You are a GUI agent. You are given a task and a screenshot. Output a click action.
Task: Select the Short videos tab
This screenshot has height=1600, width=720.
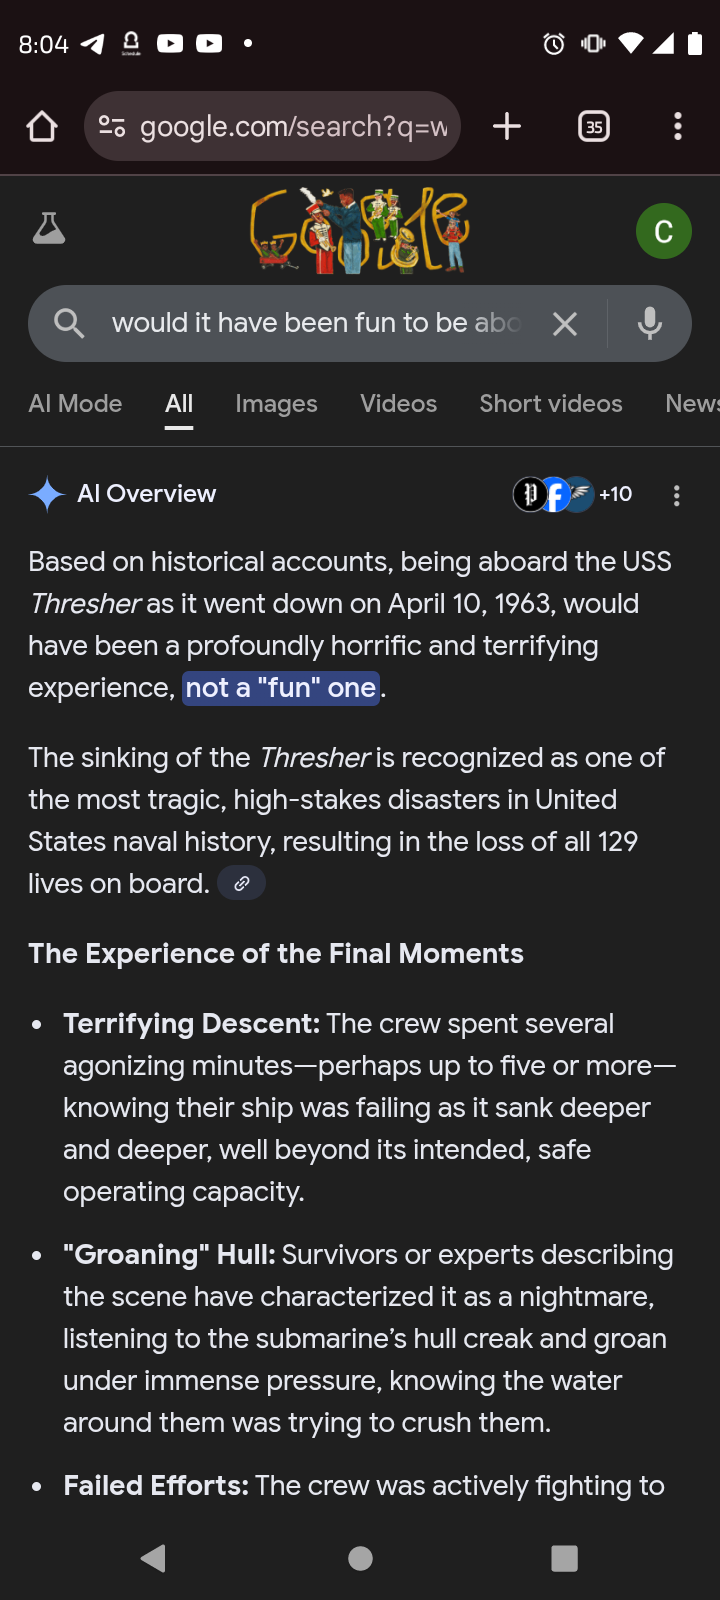551,404
